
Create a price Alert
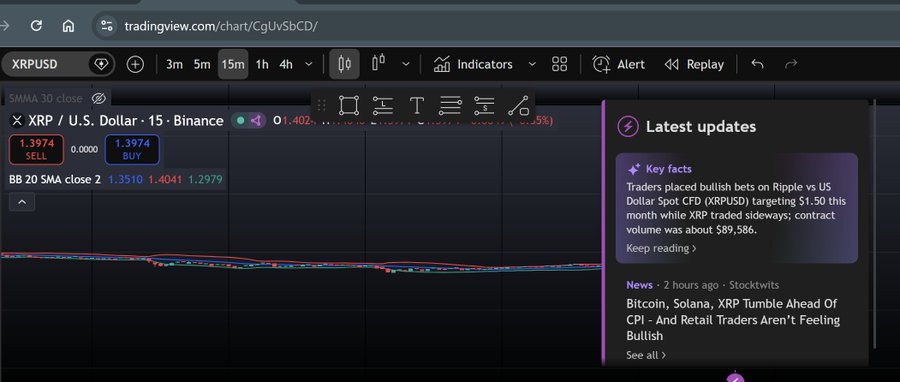tap(619, 64)
